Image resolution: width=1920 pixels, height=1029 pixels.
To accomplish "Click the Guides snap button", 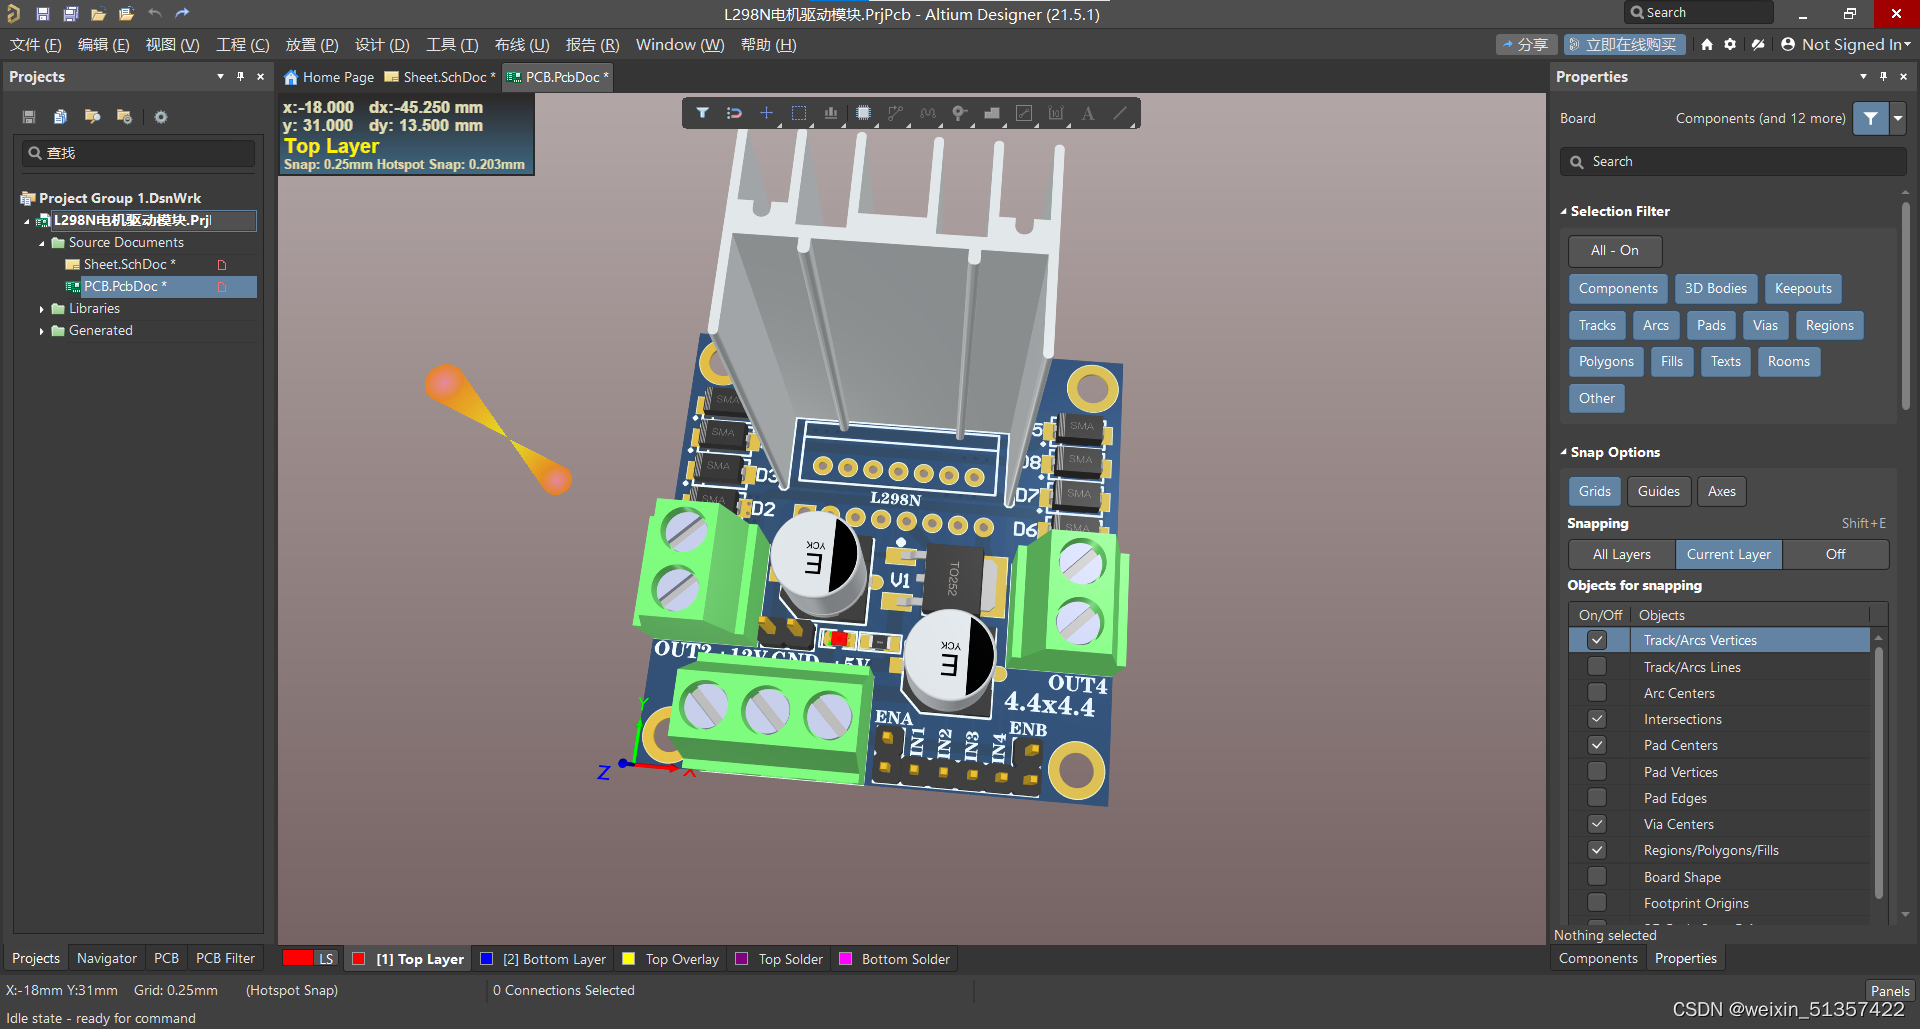I will tap(1659, 491).
